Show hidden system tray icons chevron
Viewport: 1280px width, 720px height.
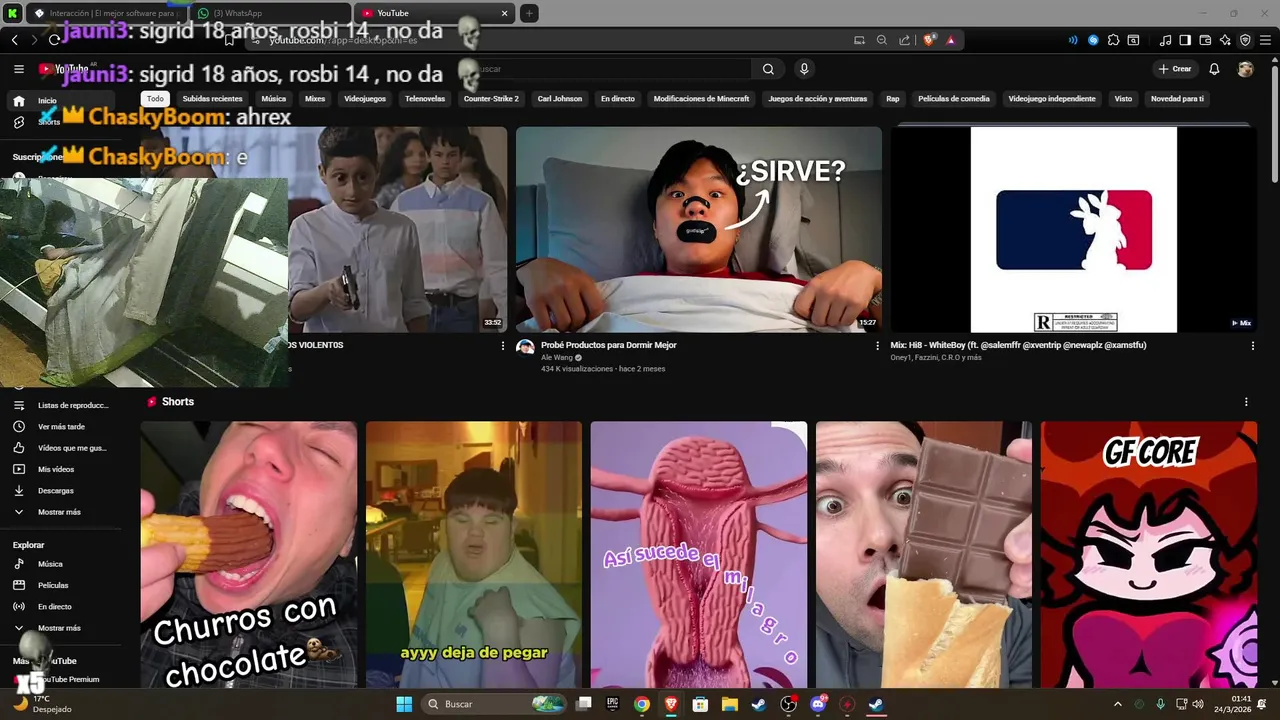pyautogui.click(x=1118, y=704)
